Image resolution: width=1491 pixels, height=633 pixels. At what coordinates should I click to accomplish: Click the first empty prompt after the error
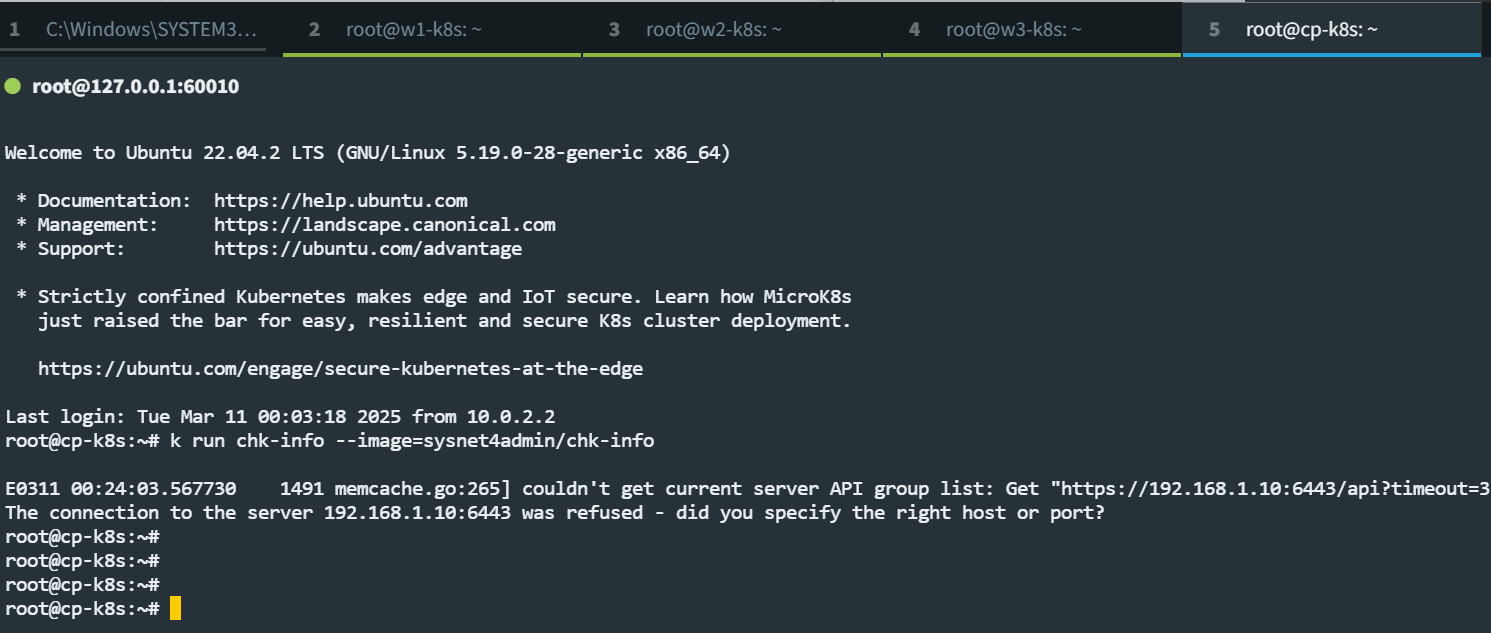coord(83,537)
